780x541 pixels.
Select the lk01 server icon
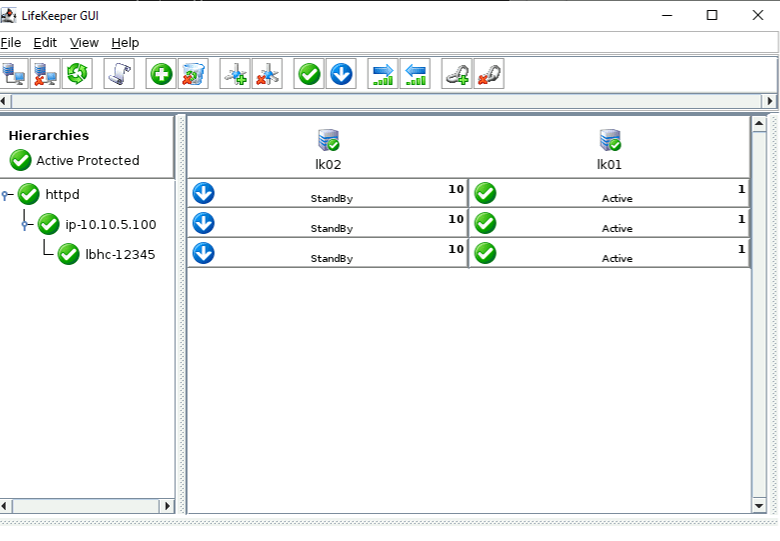point(610,140)
